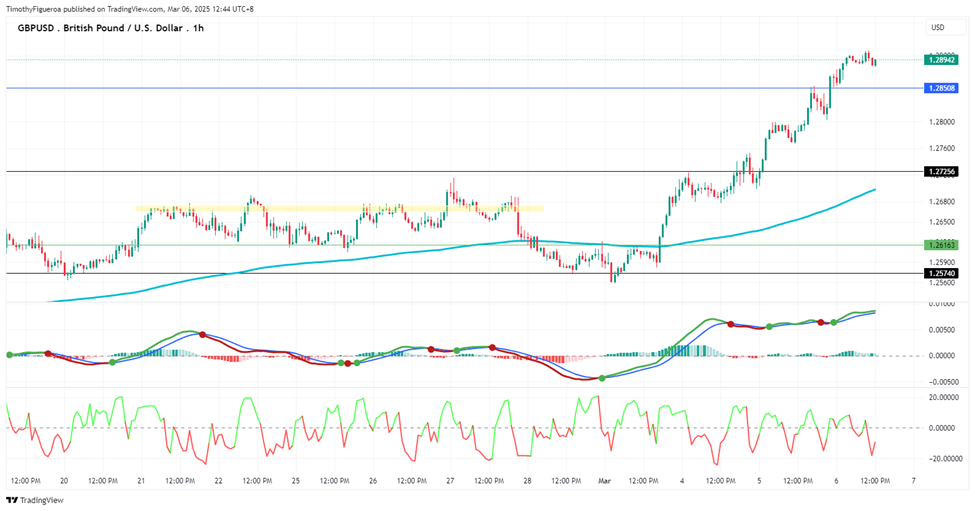Click the 20 date label on time axis

64,481
